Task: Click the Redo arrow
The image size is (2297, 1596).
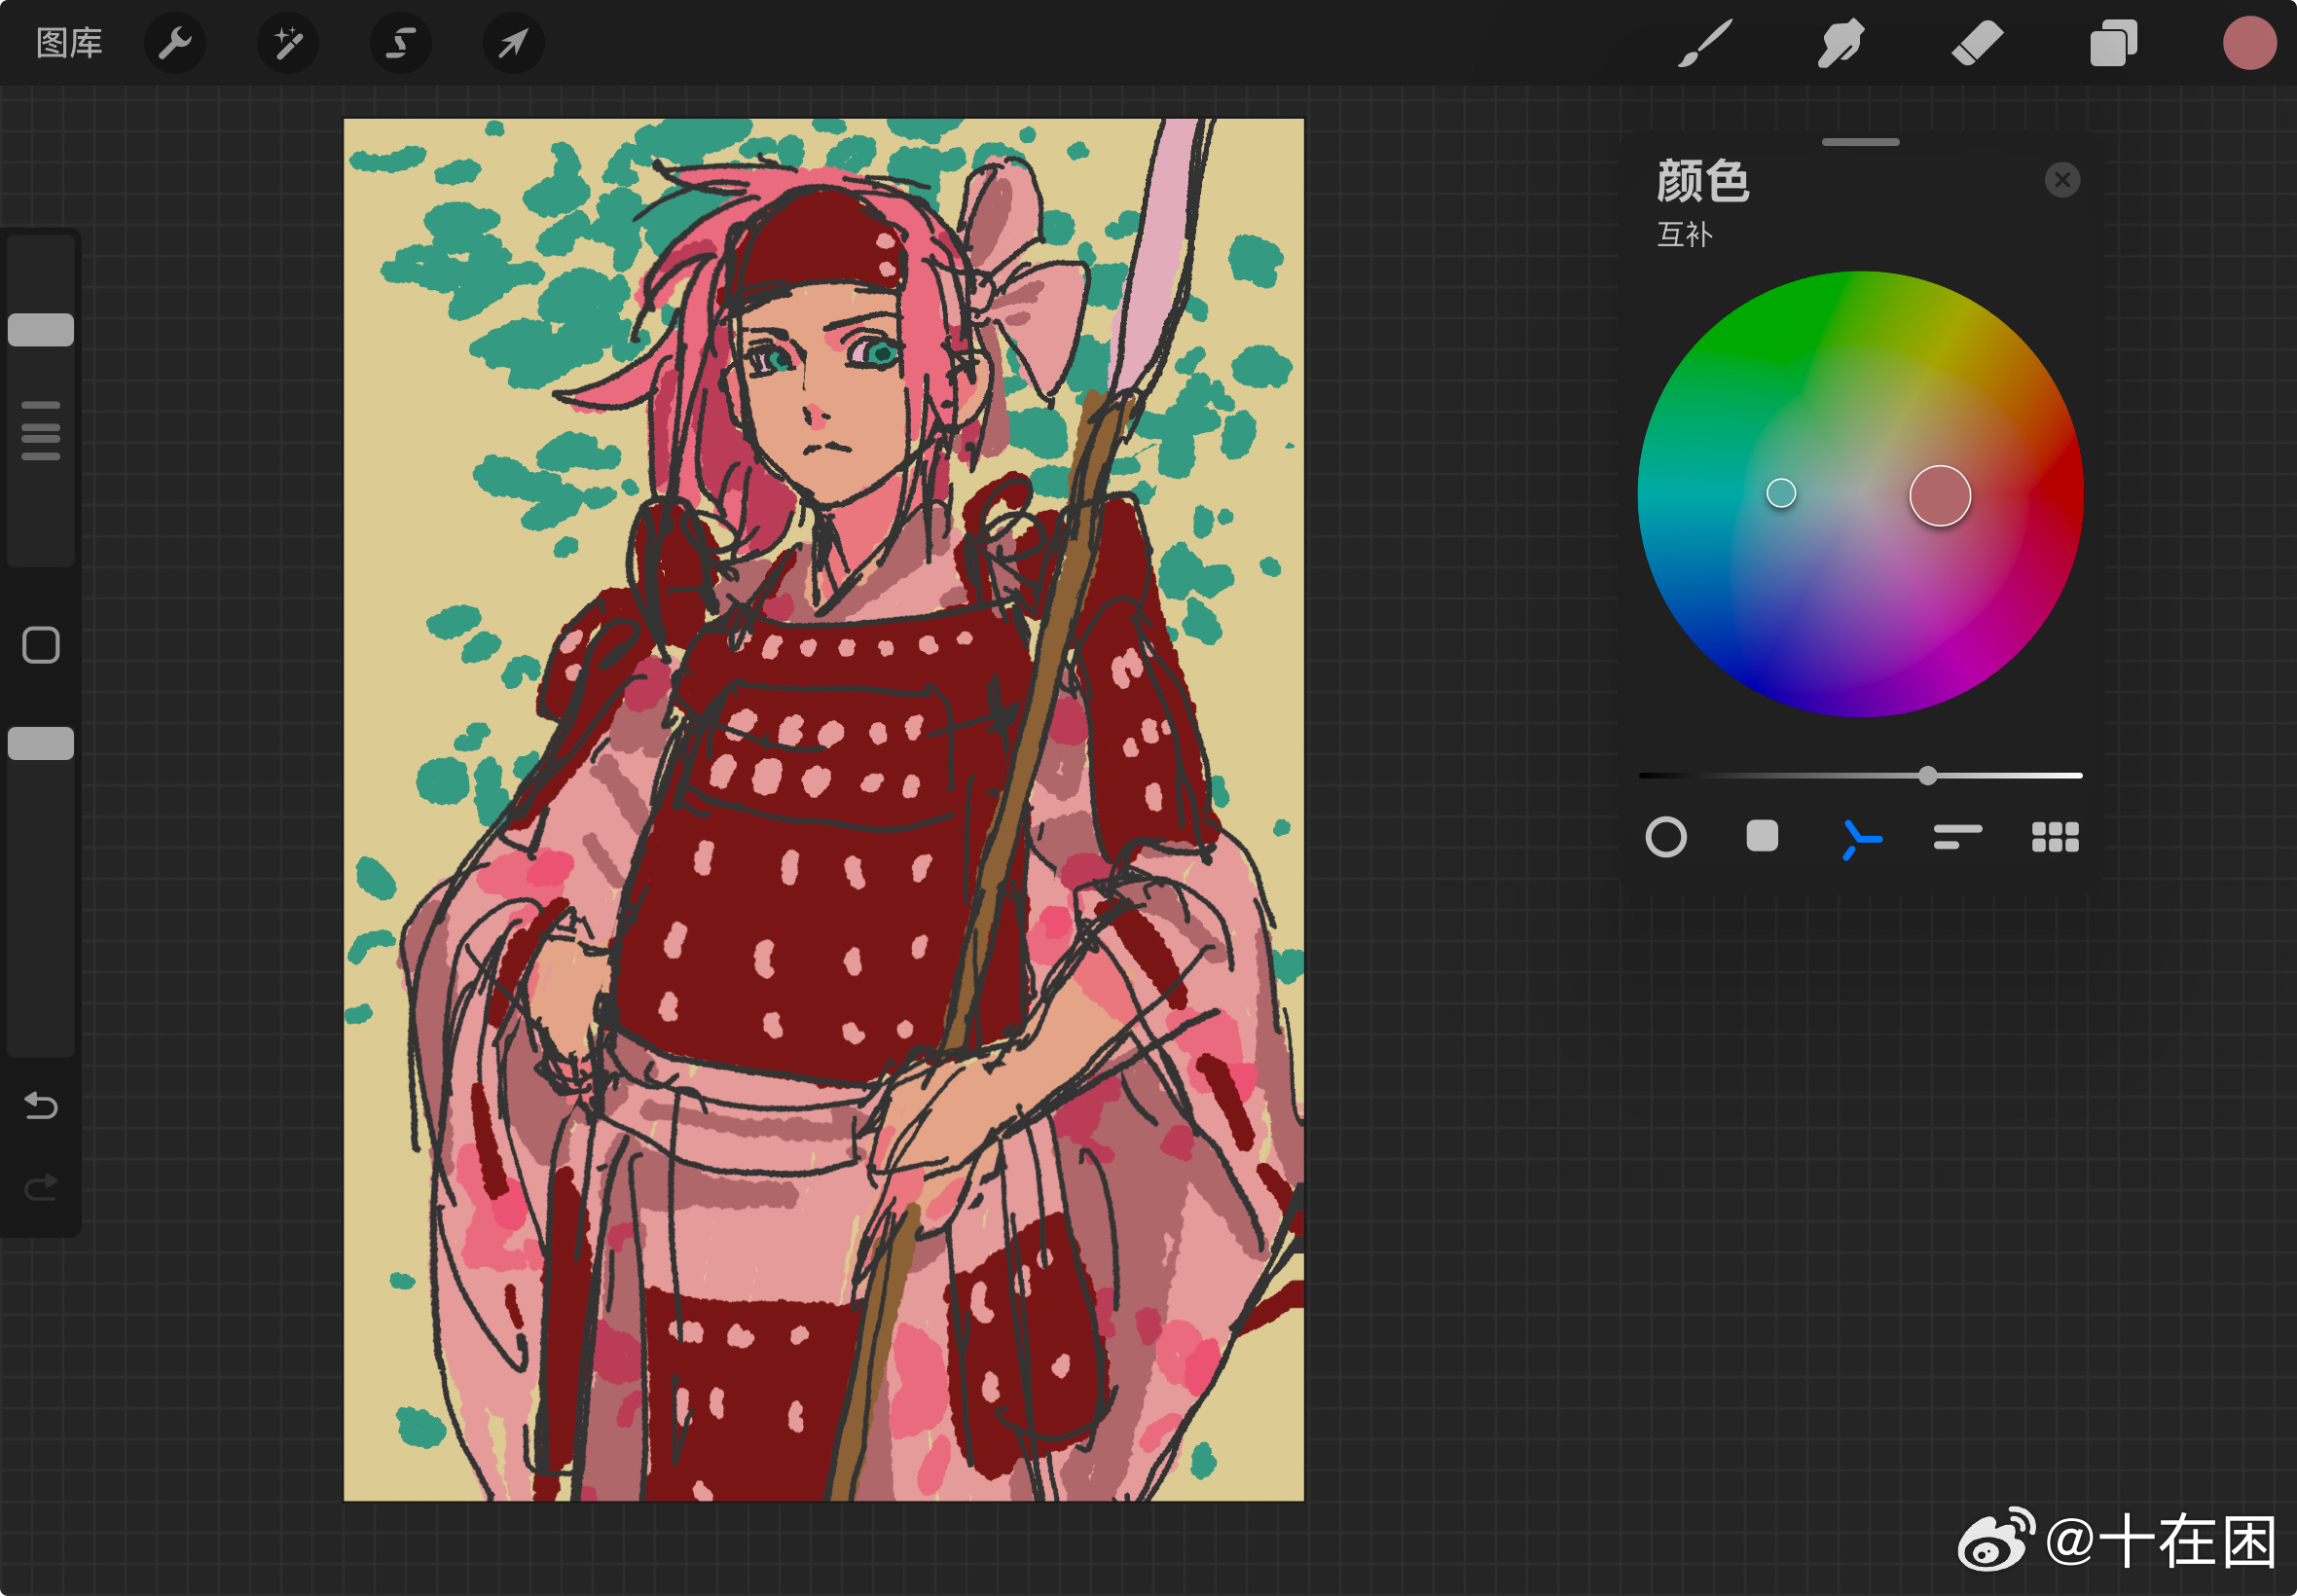Action: click(x=41, y=1187)
